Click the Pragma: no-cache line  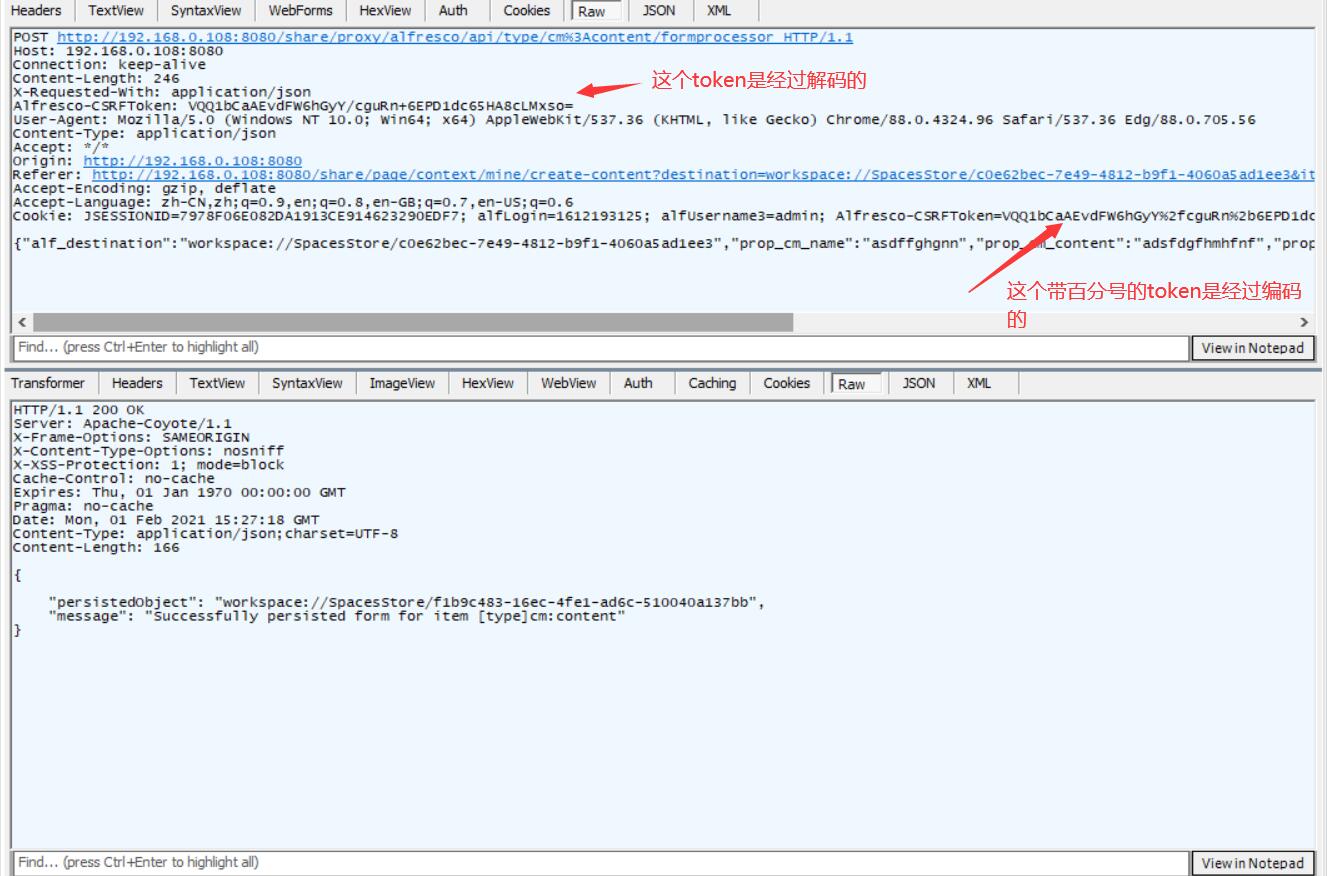coord(83,506)
